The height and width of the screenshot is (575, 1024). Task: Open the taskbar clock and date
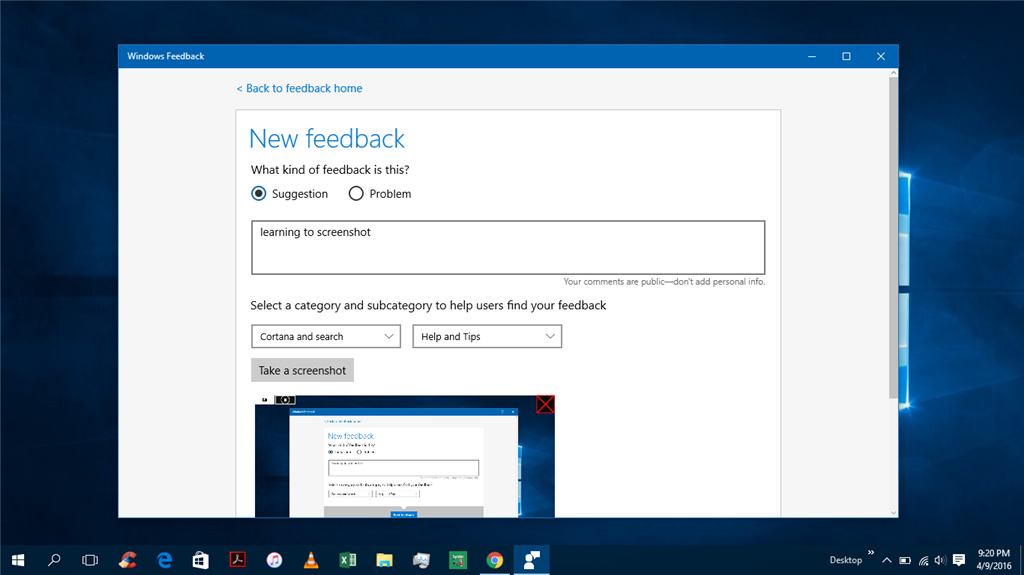(x=993, y=560)
